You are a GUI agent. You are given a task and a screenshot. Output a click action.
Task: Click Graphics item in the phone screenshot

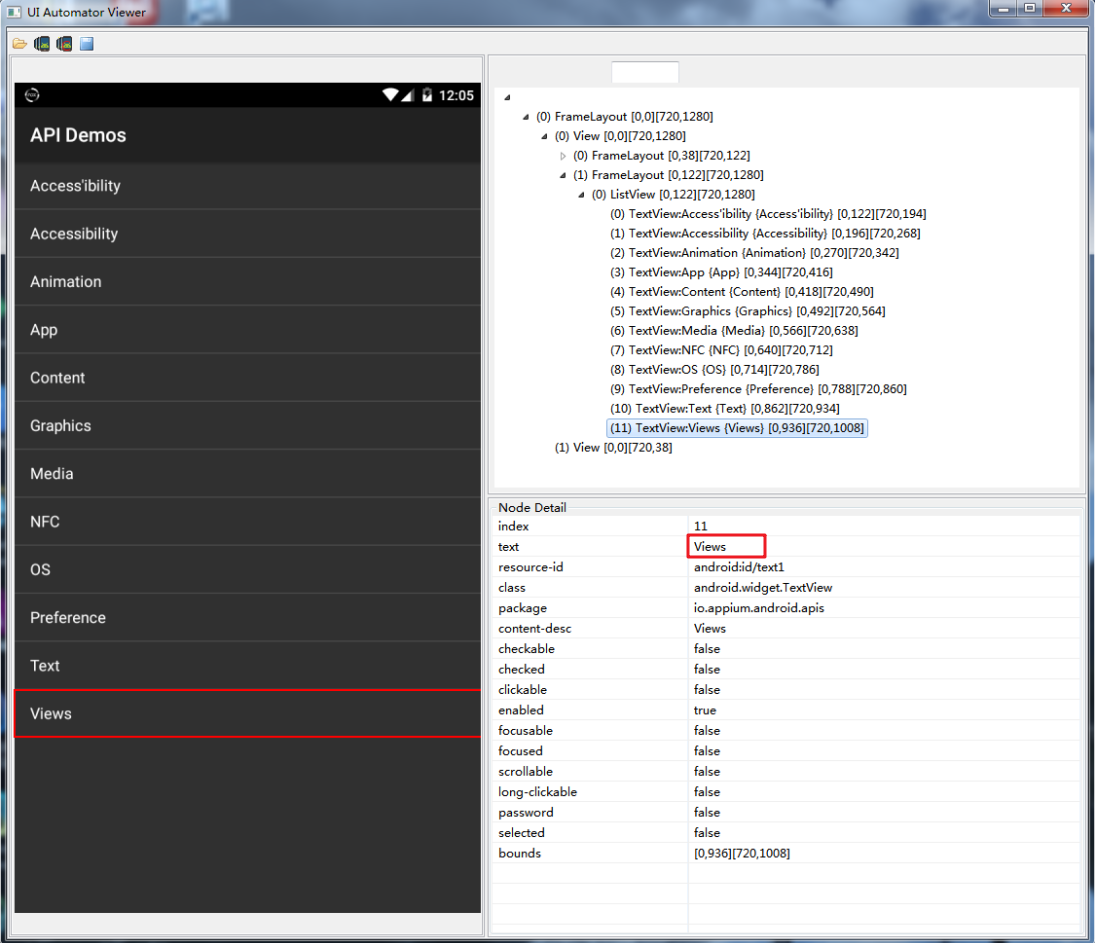coord(247,426)
